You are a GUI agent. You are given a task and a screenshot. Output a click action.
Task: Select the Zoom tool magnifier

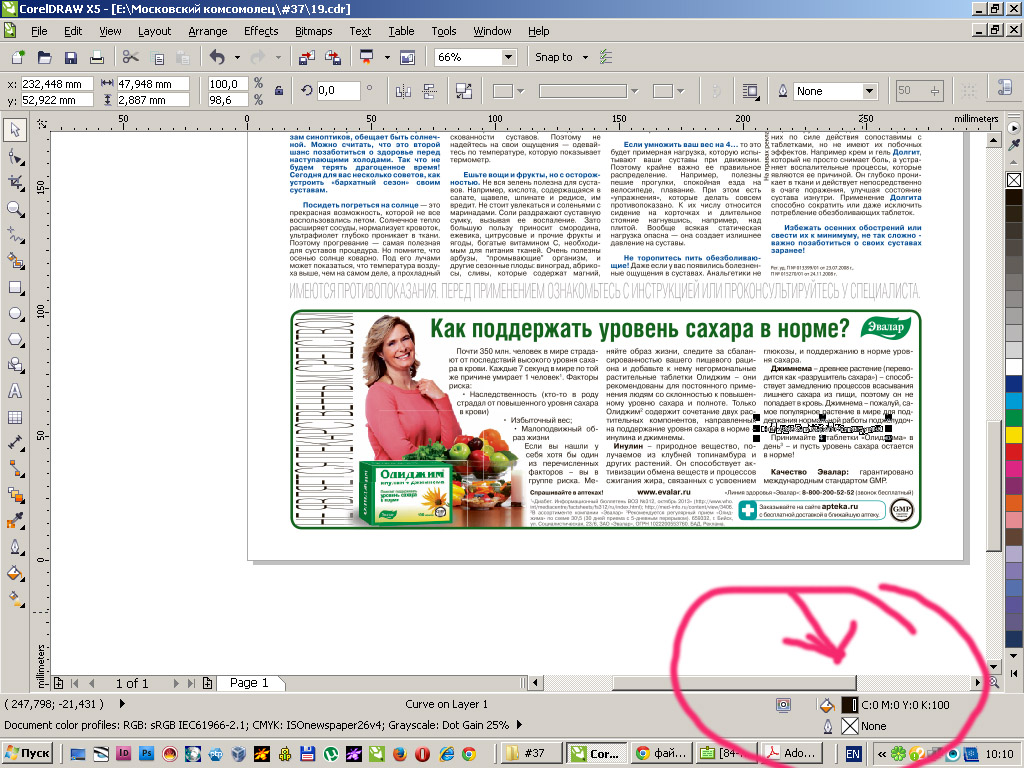pyautogui.click(x=14, y=209)
